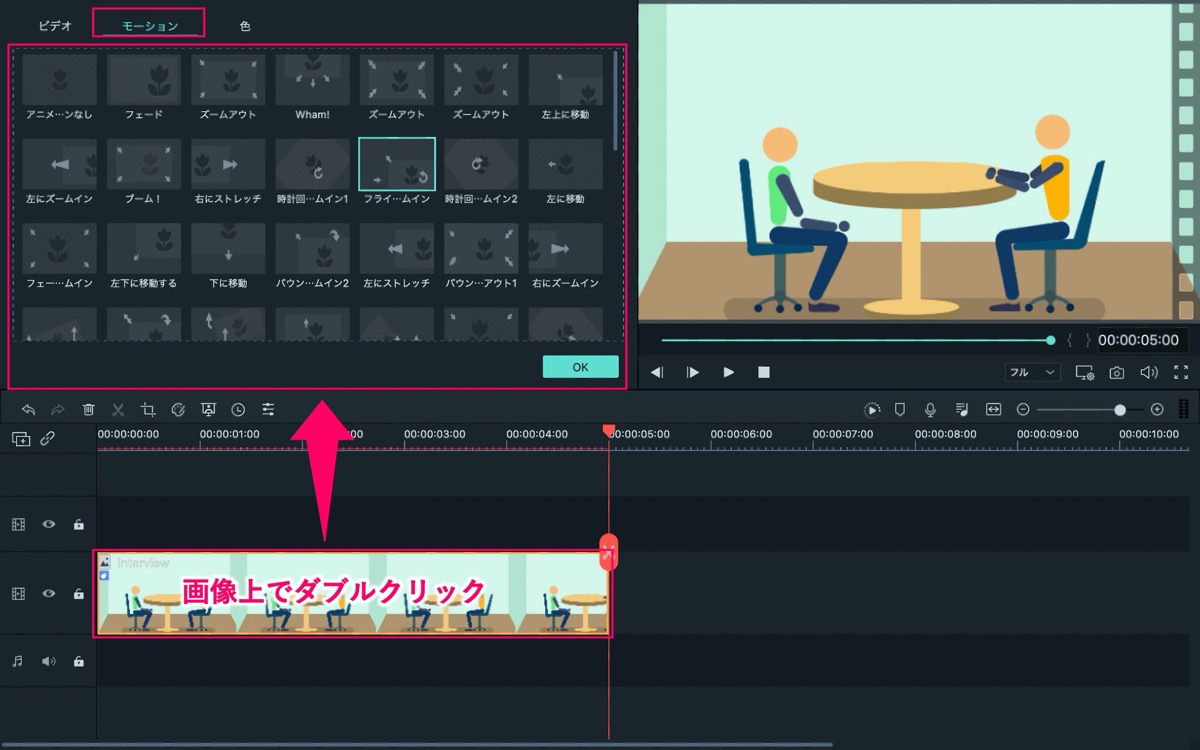This screenshot has height=750, width=1200.
Task: Choose the 下に移動 motion preset
Action: click(228, 257)
